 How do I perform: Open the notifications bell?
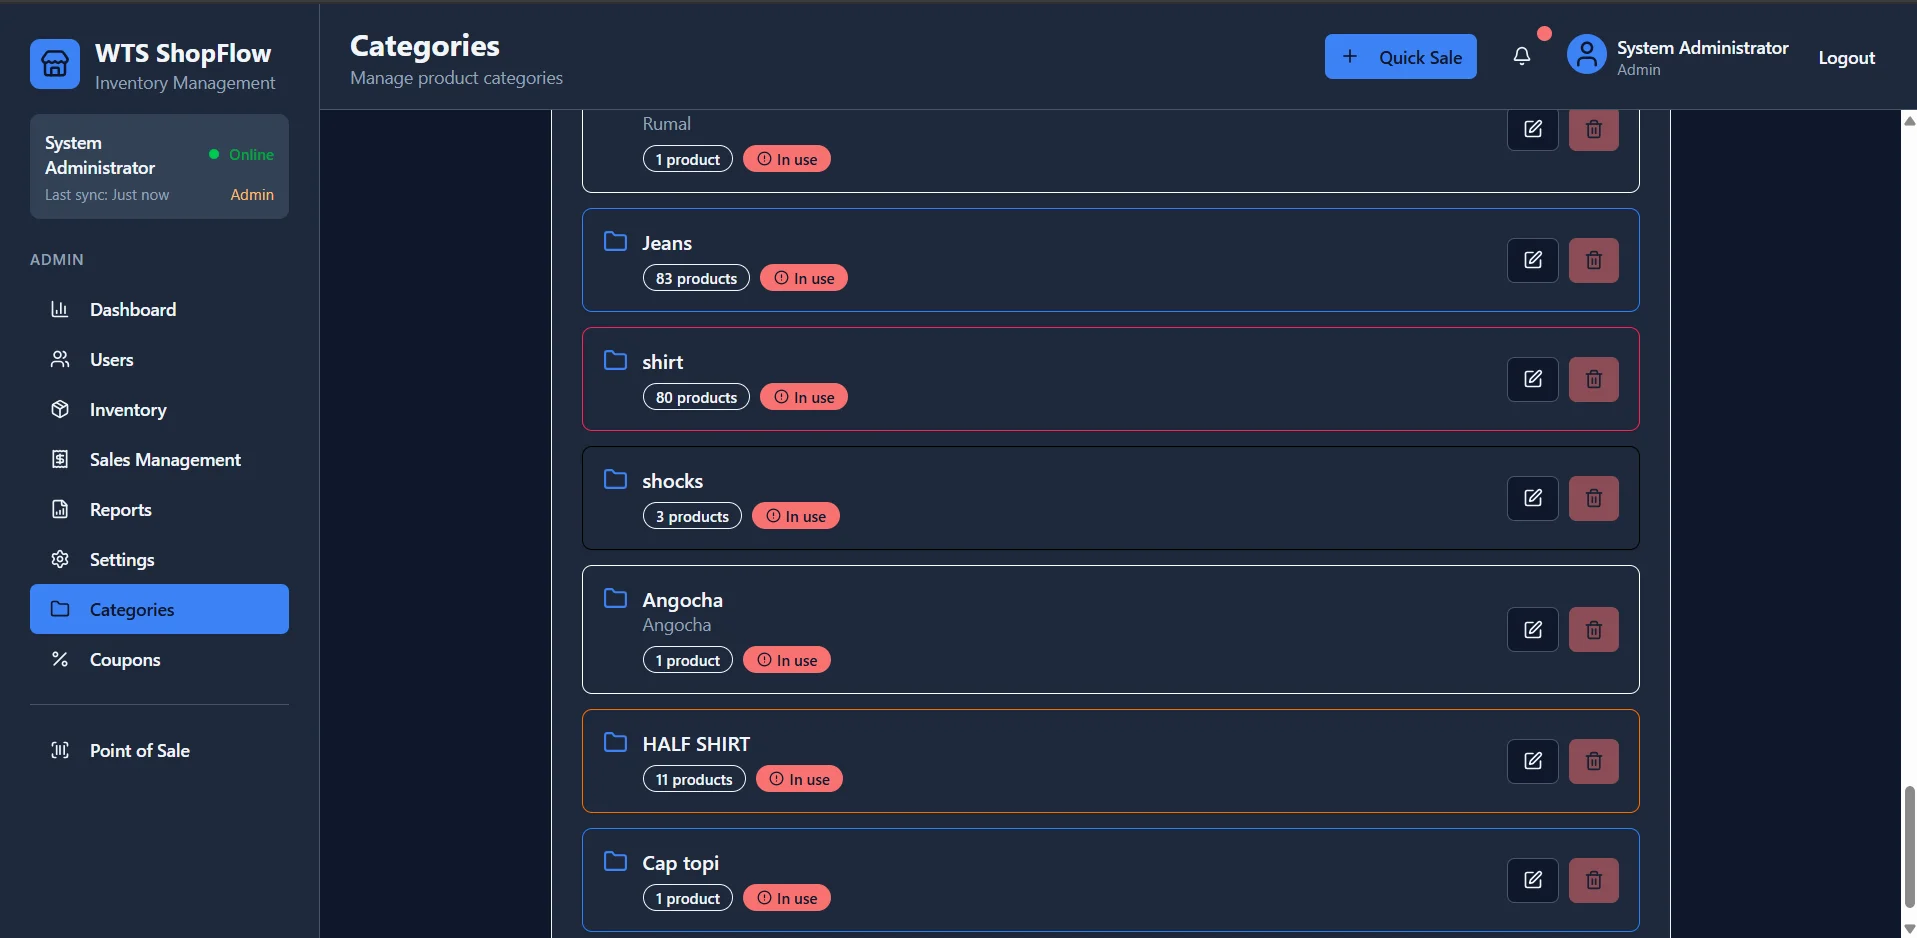pyautogui.click(x=1521, y=57)
